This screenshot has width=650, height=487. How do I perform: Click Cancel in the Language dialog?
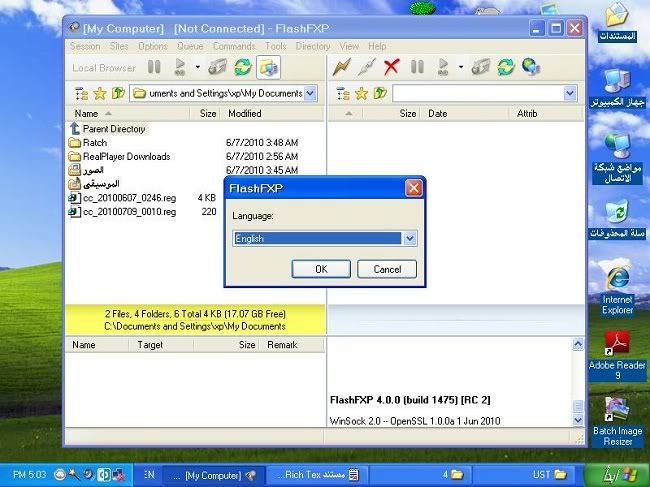387,269
